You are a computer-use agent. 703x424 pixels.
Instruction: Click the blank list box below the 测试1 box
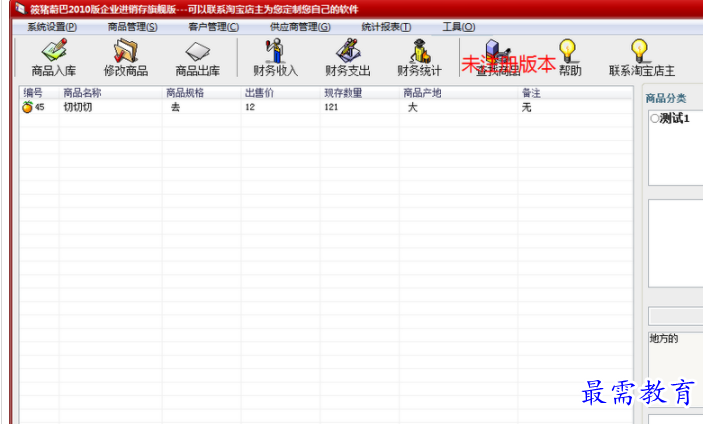click(x=676, y=243)
